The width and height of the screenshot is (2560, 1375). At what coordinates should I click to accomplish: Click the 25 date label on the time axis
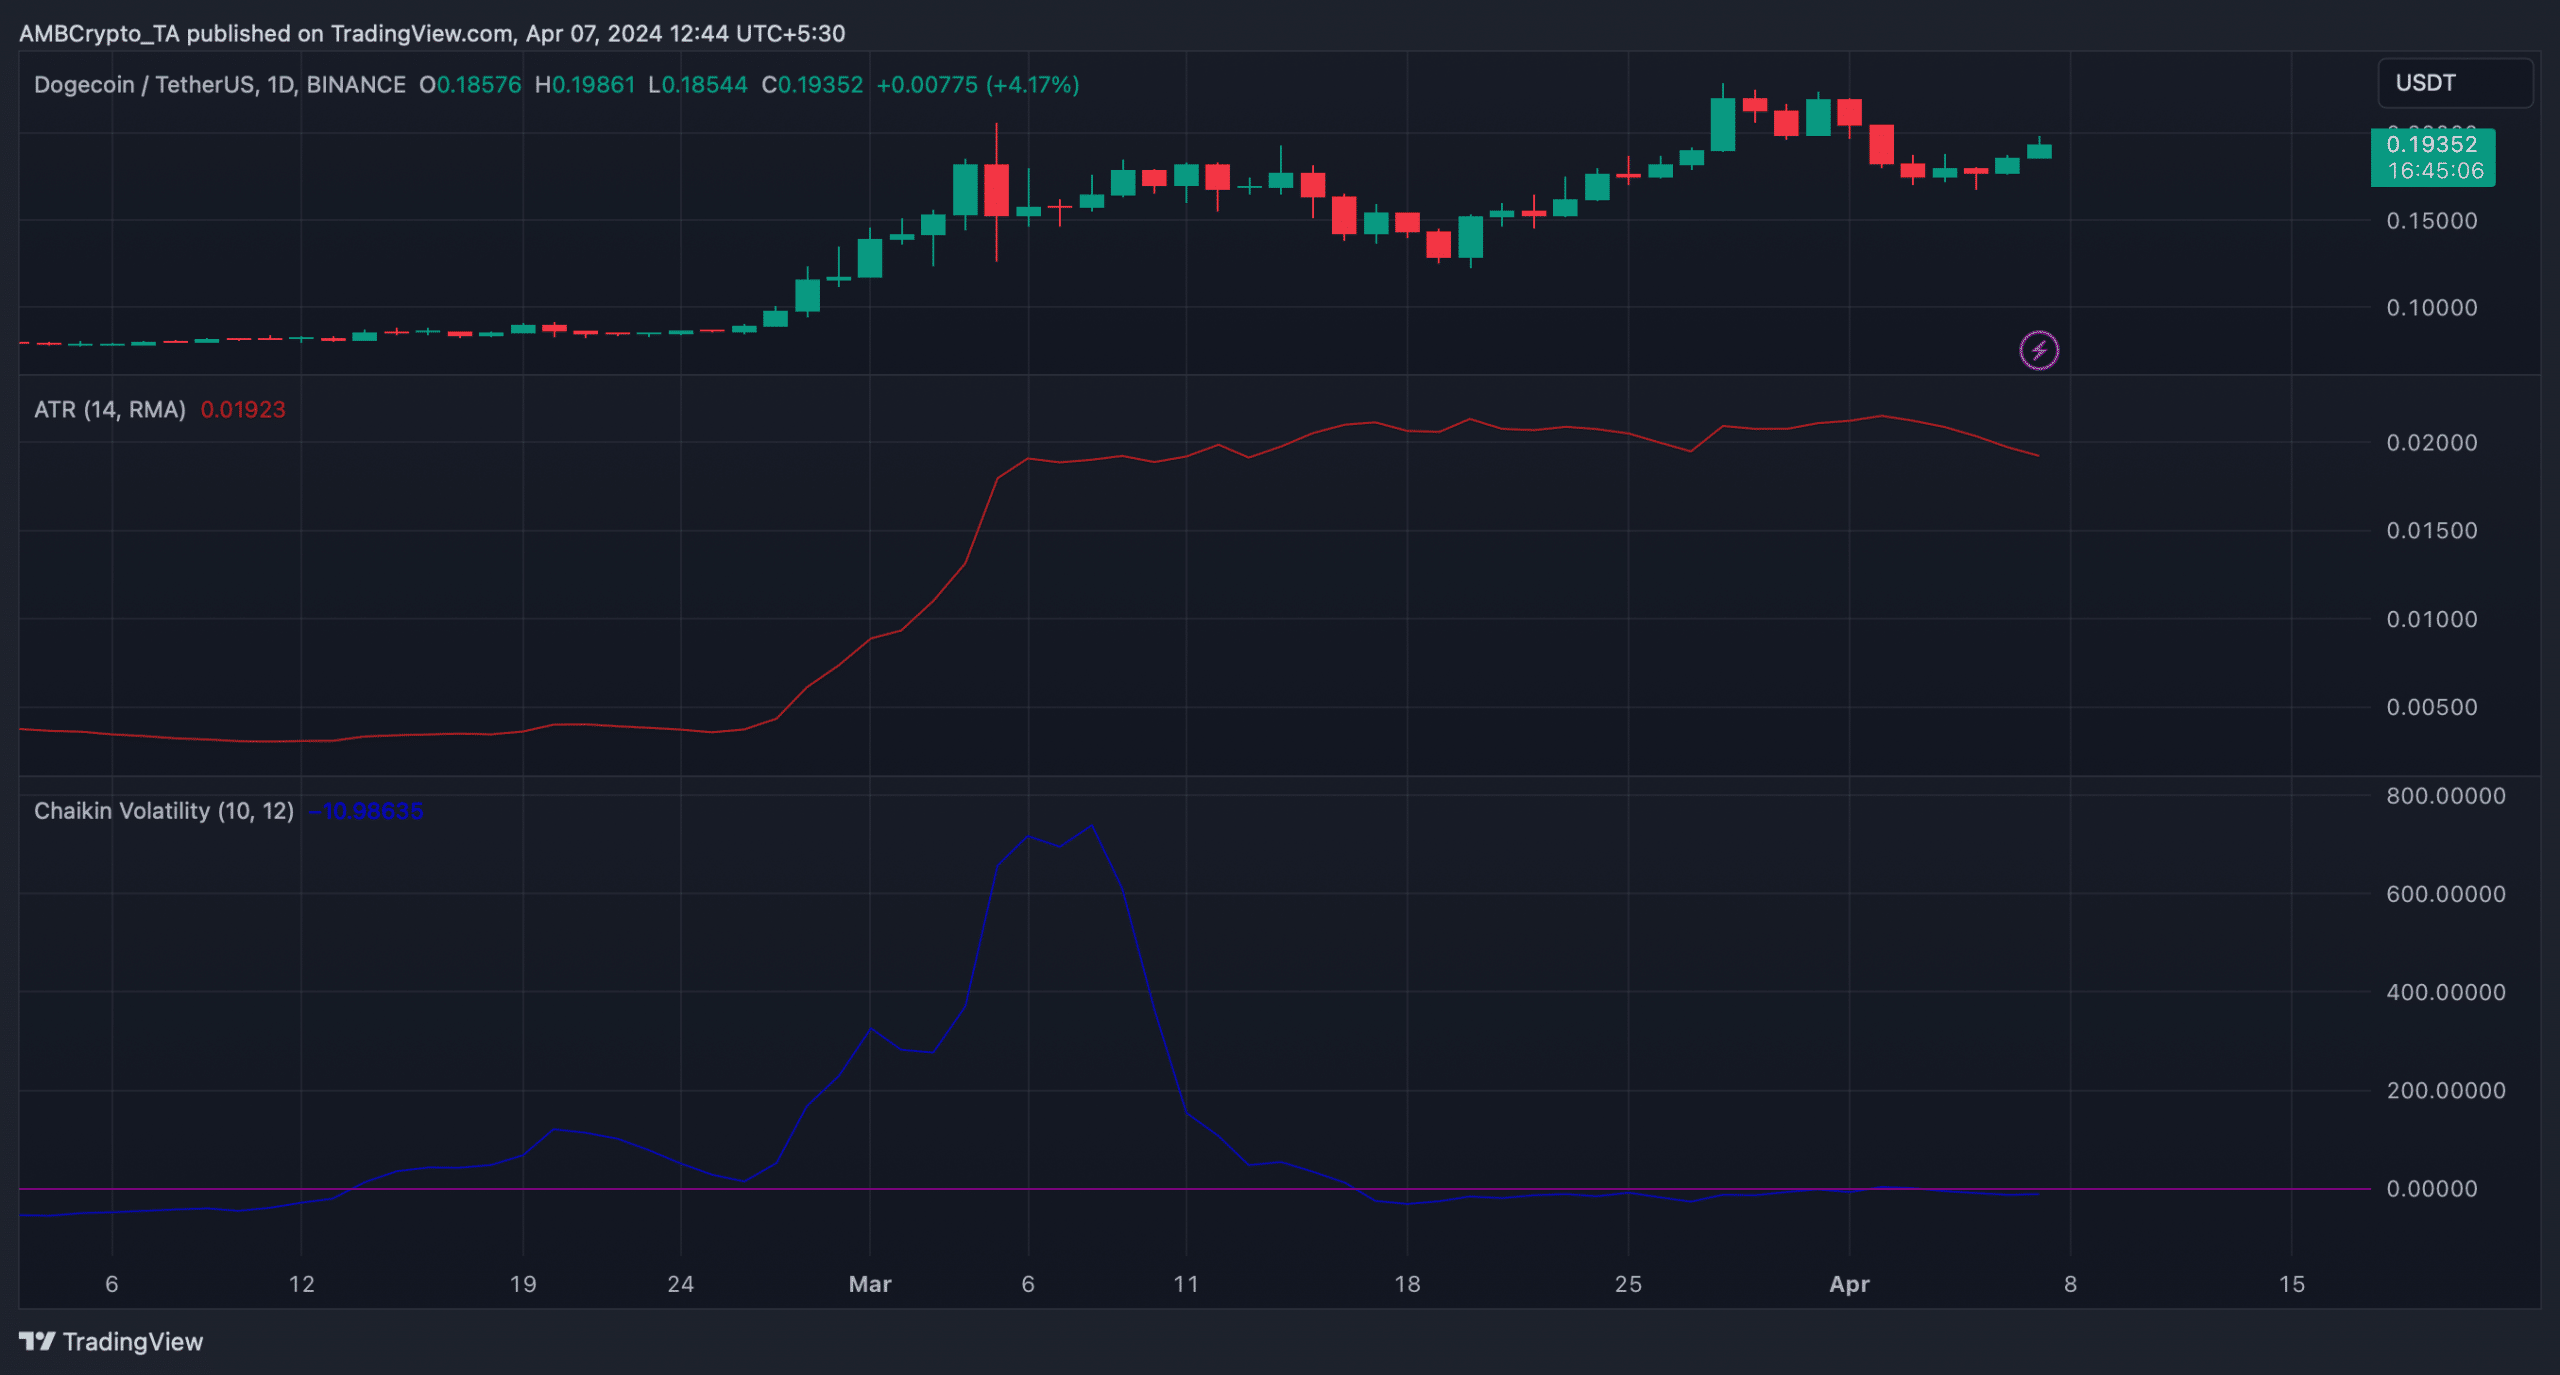point(1628,1285)
